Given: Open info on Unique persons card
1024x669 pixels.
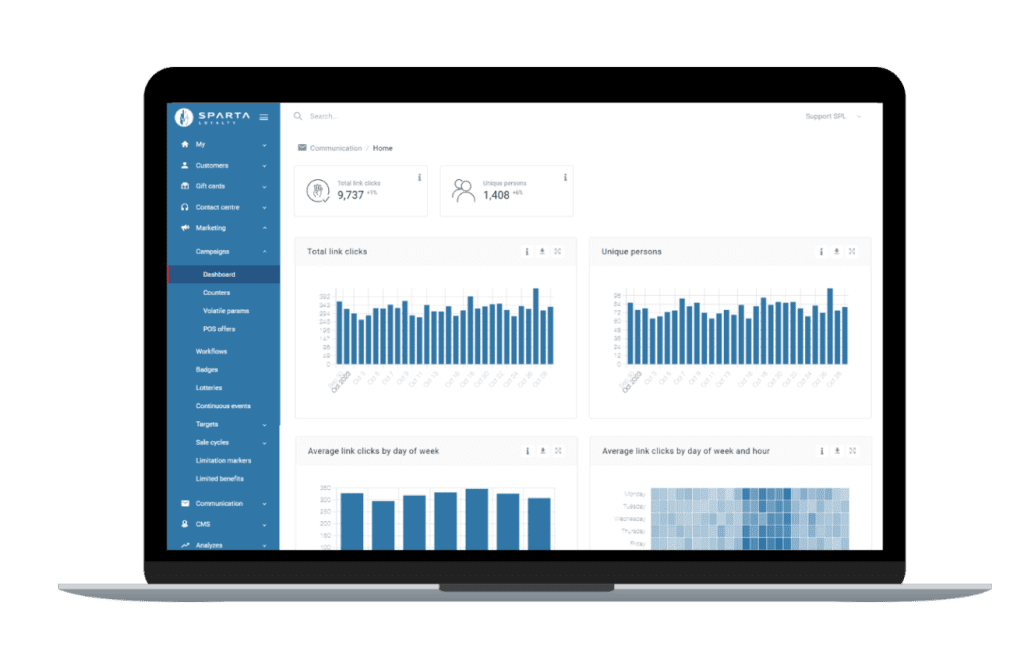Looking at the screenshot, I should click(x=565, y=178).
